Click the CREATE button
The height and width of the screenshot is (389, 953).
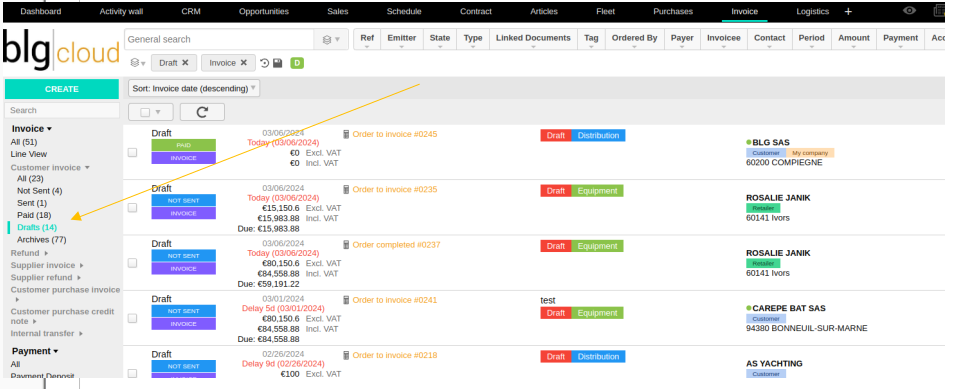(62, 89)
